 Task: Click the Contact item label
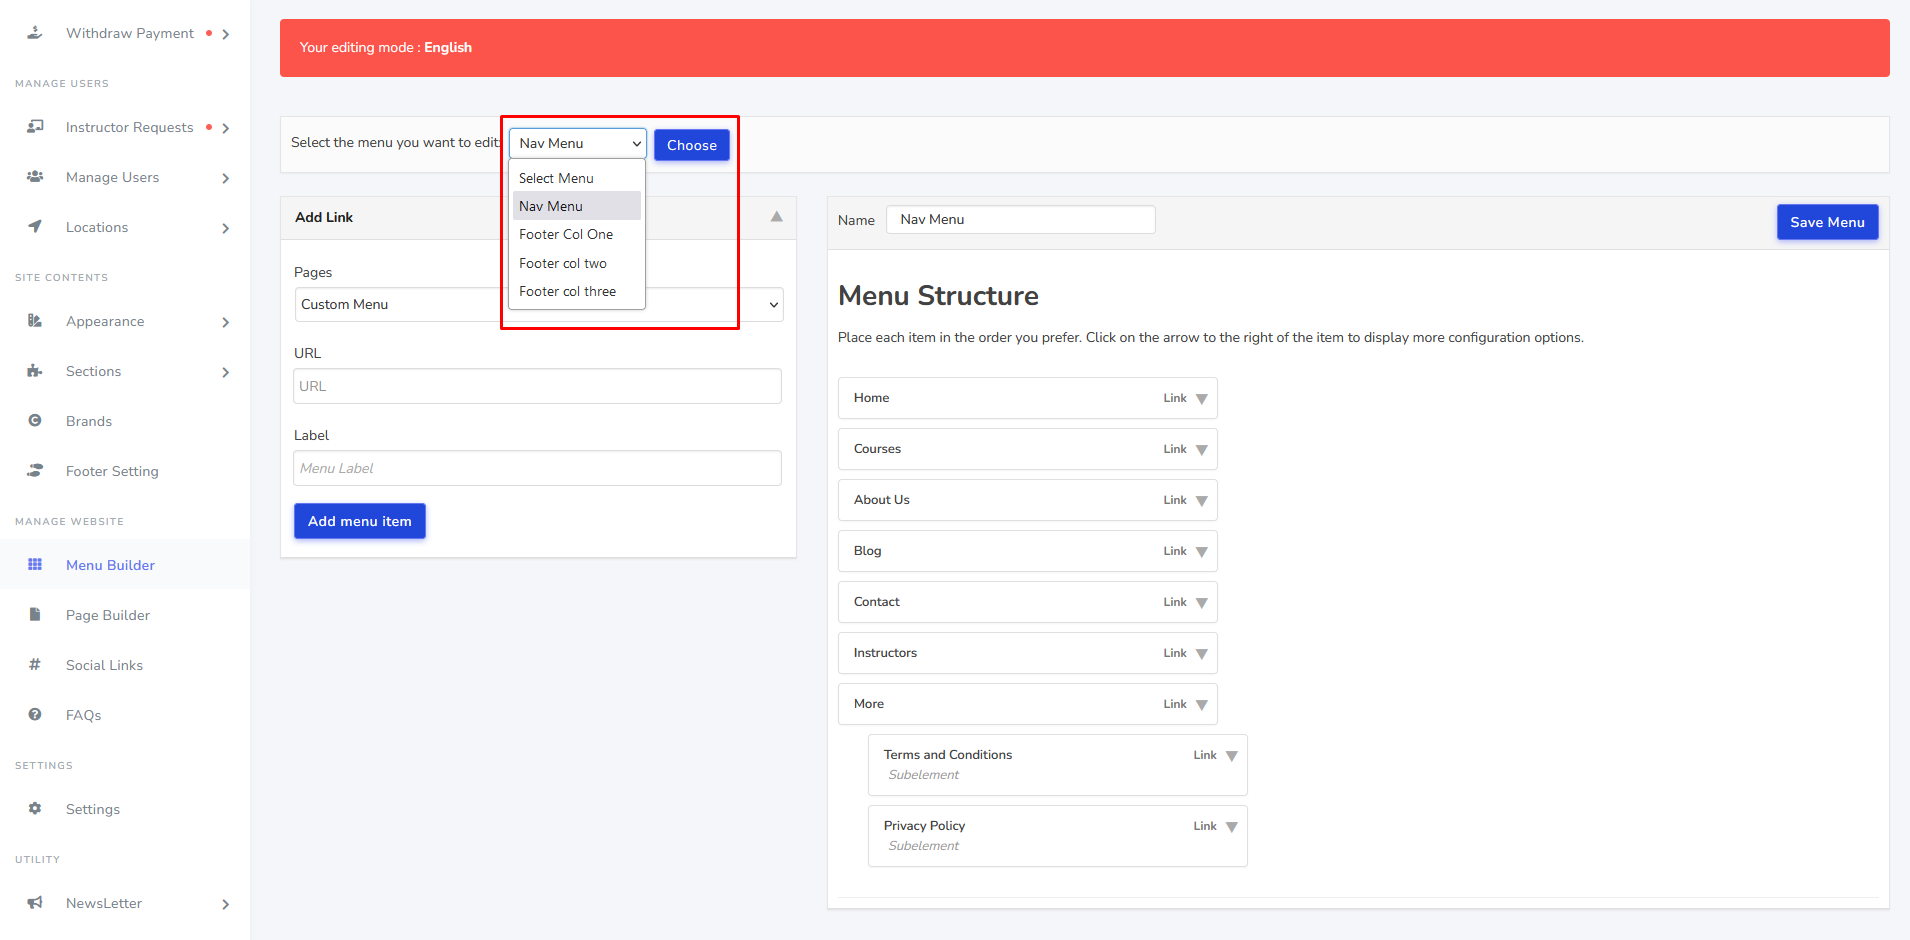point(876,602)
